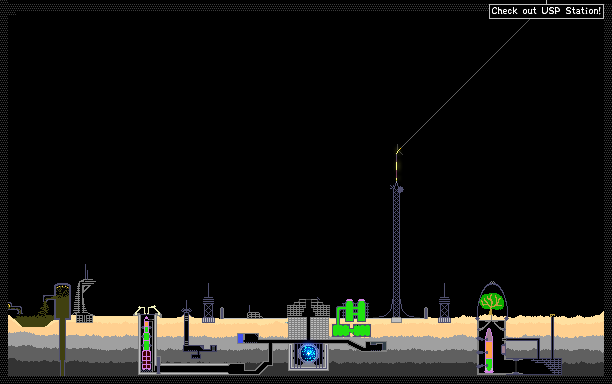This screenshot has height=384, width=612.
Task: Click the glowing blue reactor orb
Action: pyautogui.click(x=308, y=353)
